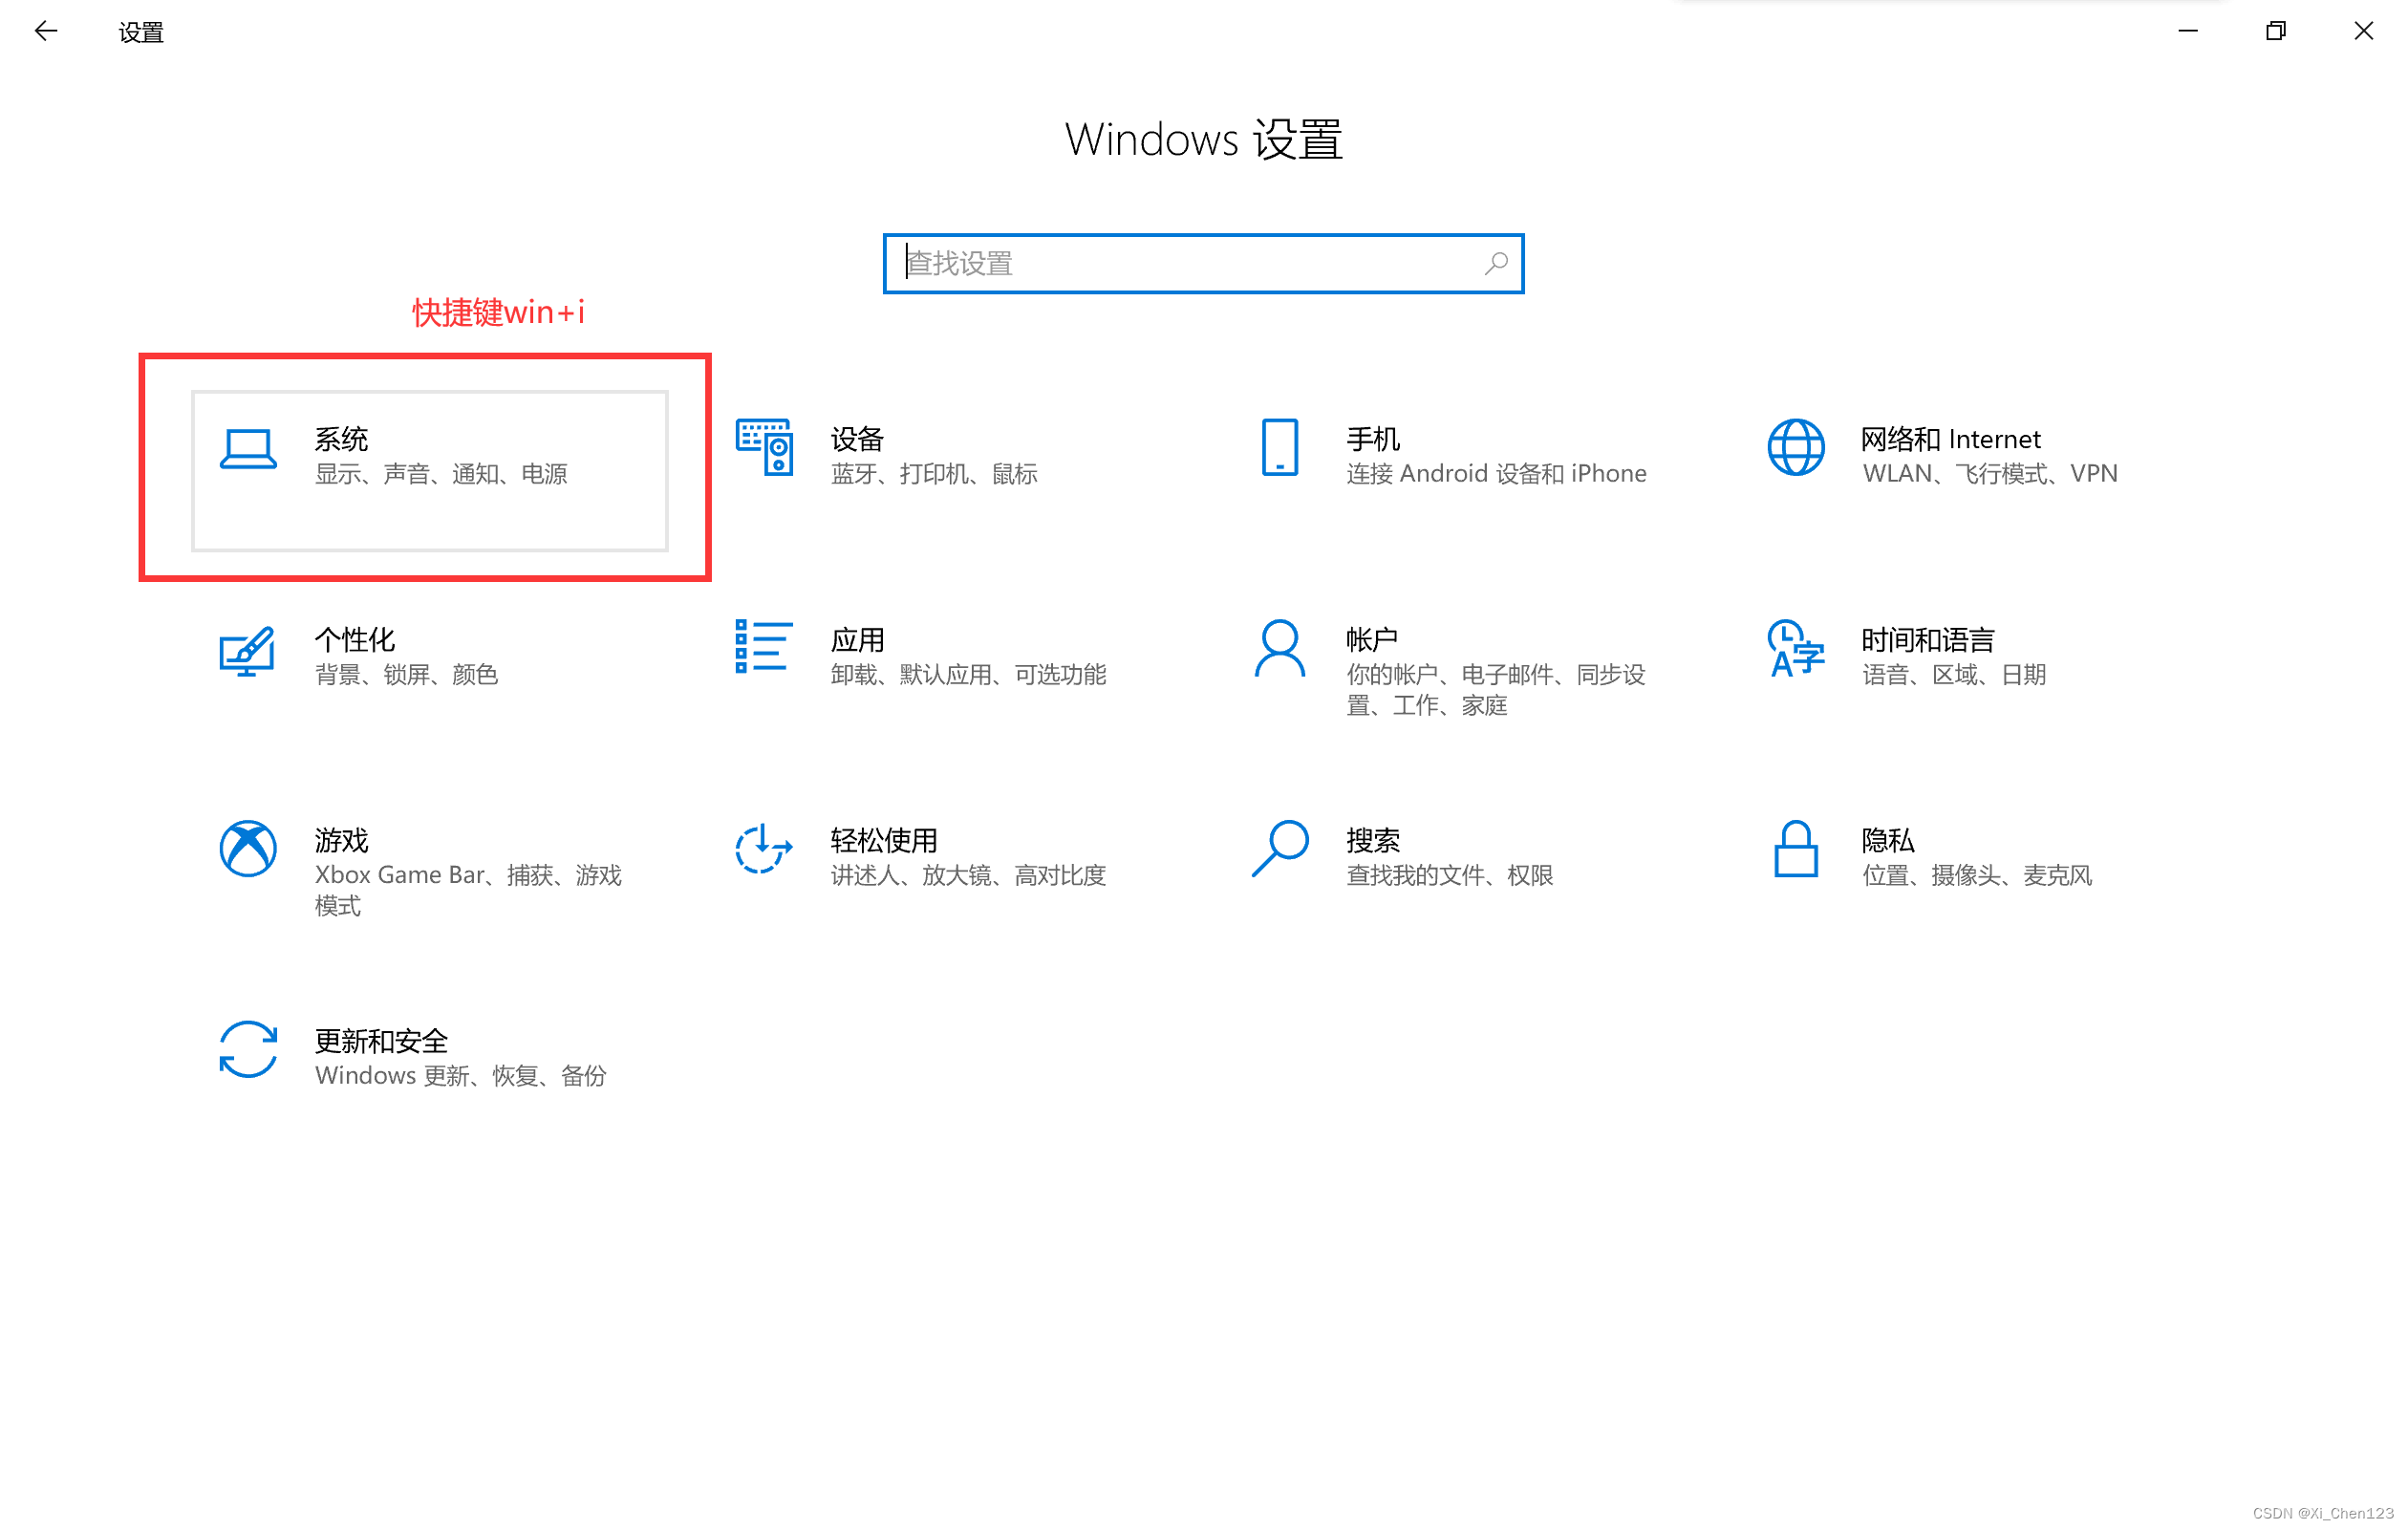Image resolution: width=2408 pixels, height=1529 pixels.
Task: Open 网络和 Internet via globe icon
Action: tap(1796, 447)
